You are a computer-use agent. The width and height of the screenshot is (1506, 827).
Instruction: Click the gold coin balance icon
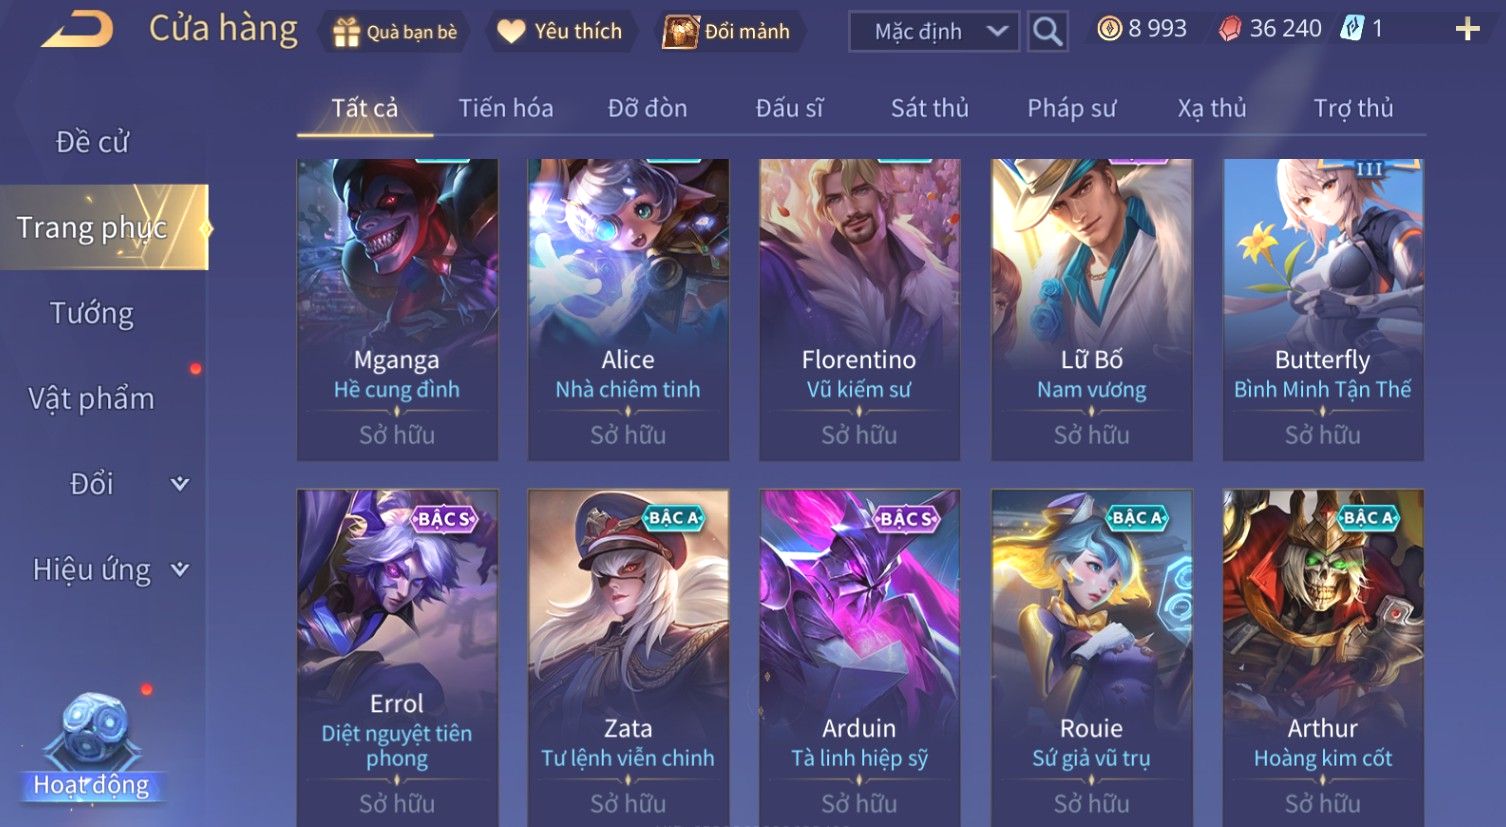coord(1109,29)
